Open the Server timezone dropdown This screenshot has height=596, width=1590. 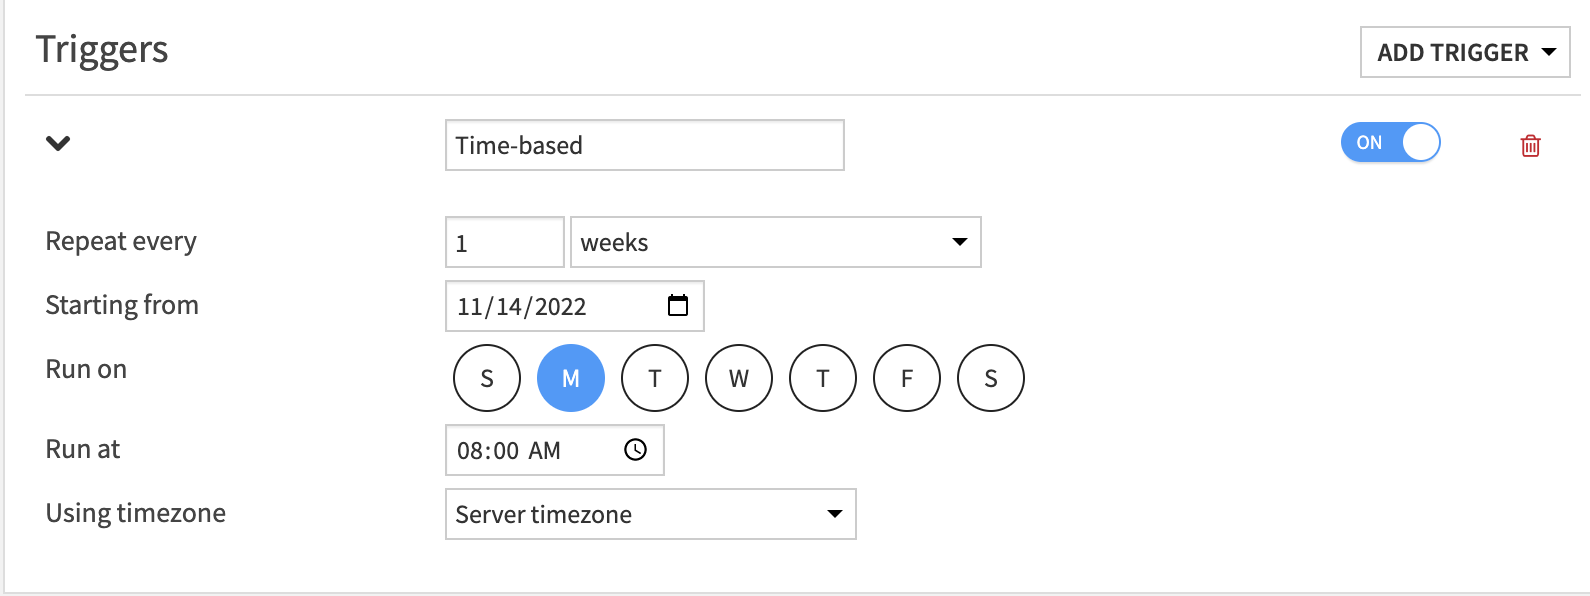coord(650,514)
